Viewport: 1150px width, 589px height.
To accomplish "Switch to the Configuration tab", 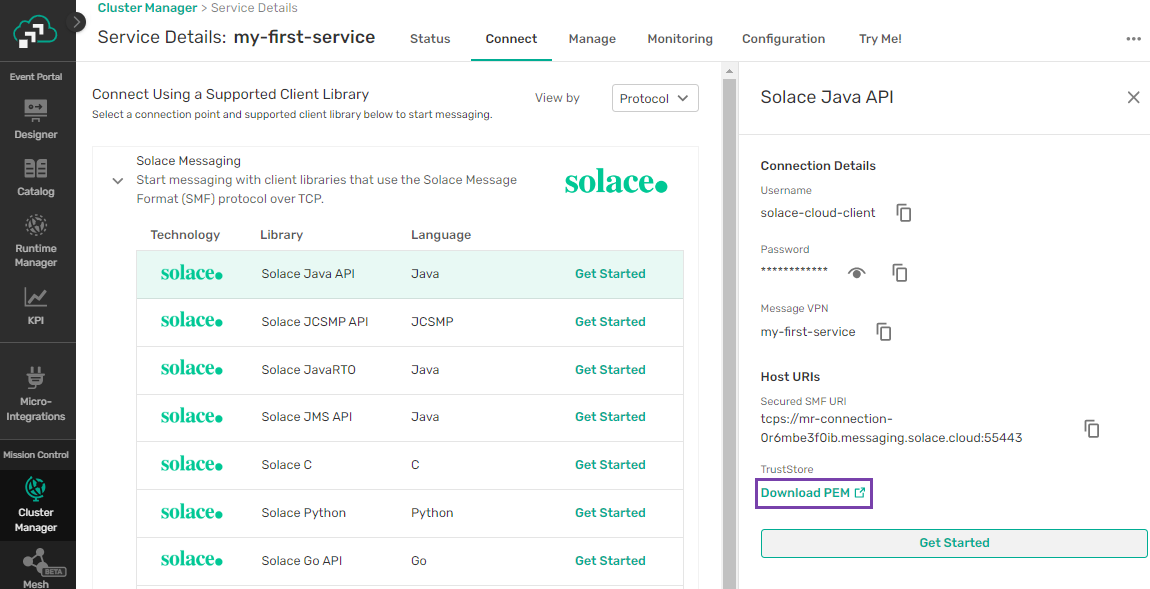I will click(x=783, y=39).
